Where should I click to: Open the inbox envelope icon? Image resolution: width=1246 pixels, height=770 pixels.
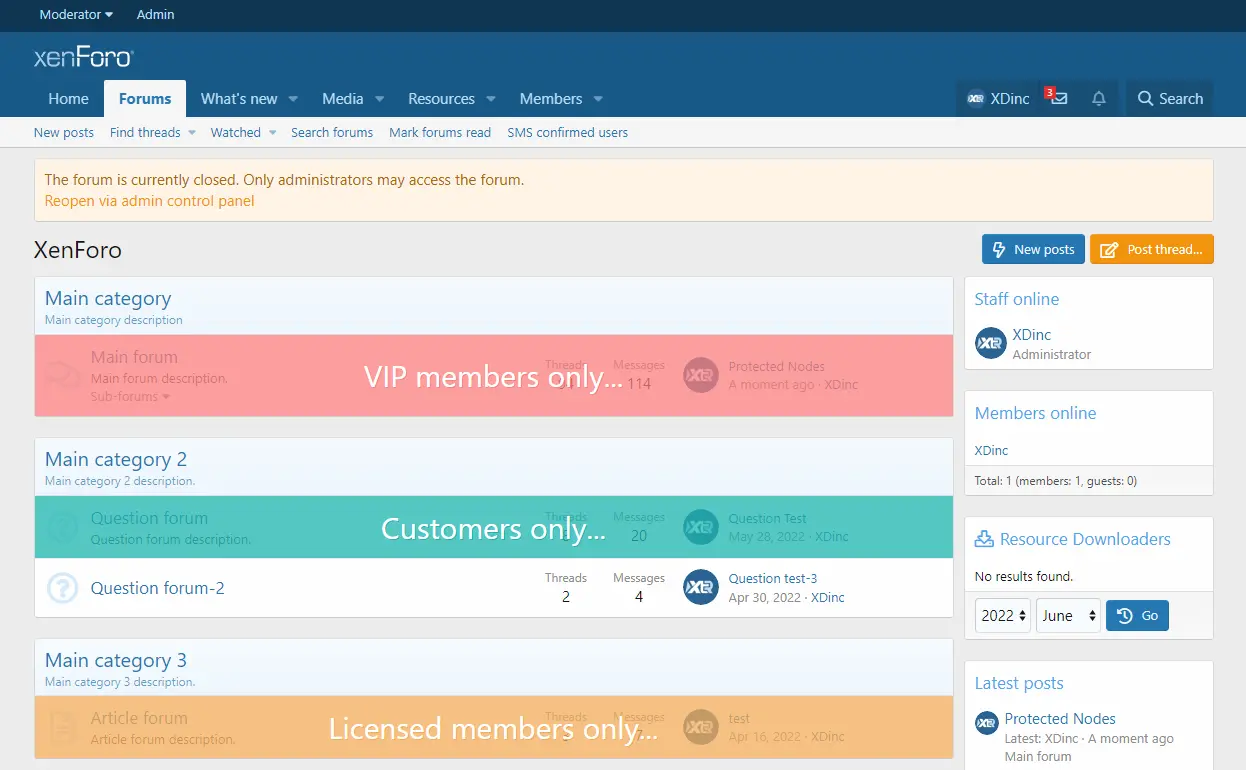[1058, 99]
